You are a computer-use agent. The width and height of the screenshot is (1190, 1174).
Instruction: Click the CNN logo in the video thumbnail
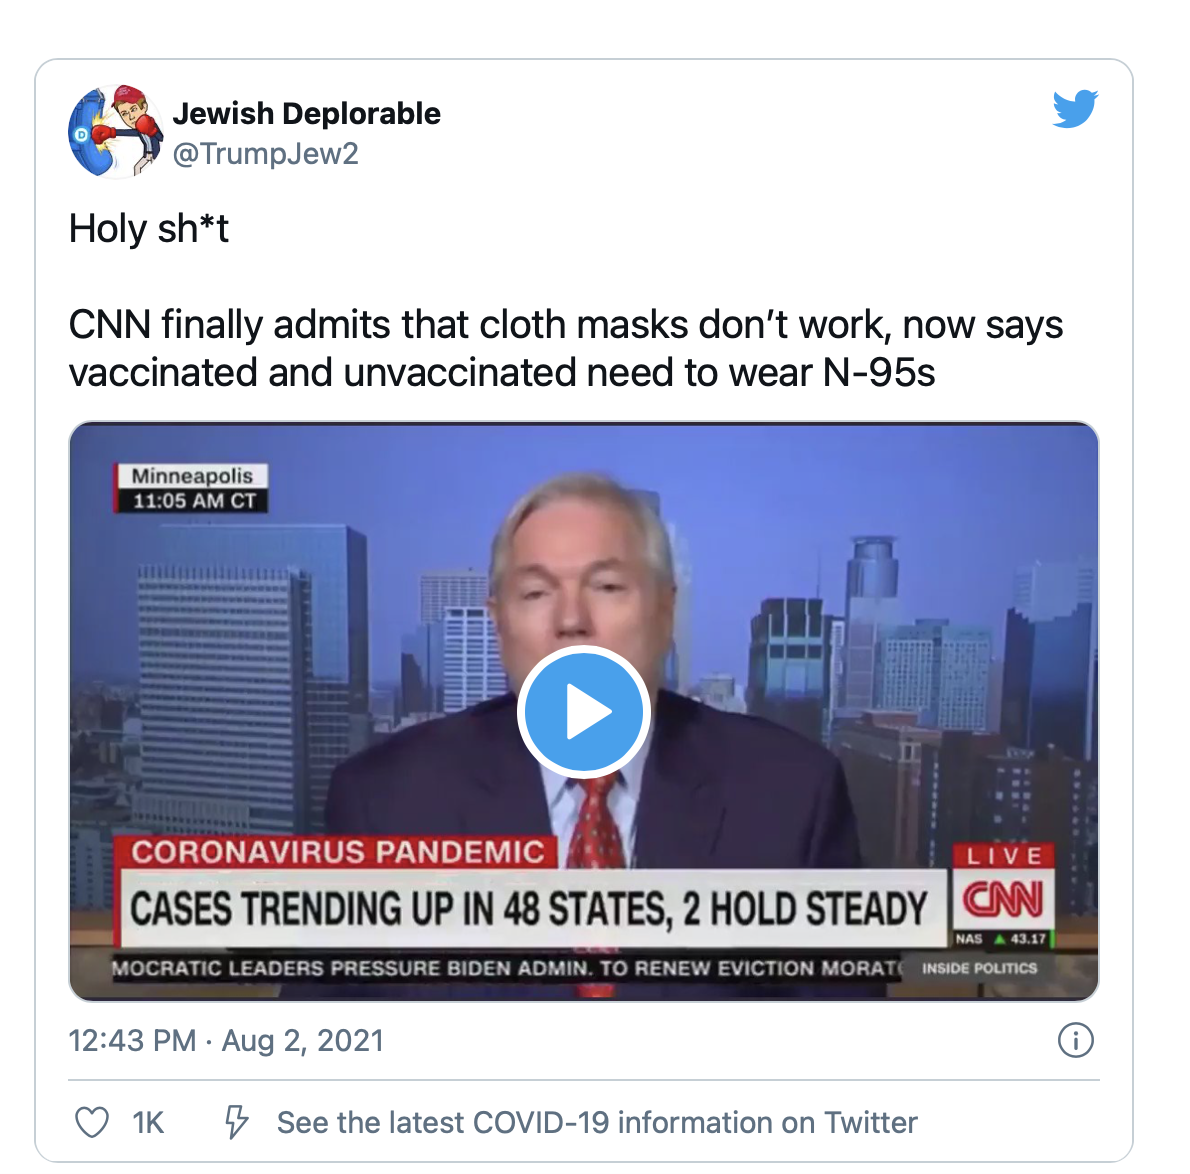point(1003,901)
